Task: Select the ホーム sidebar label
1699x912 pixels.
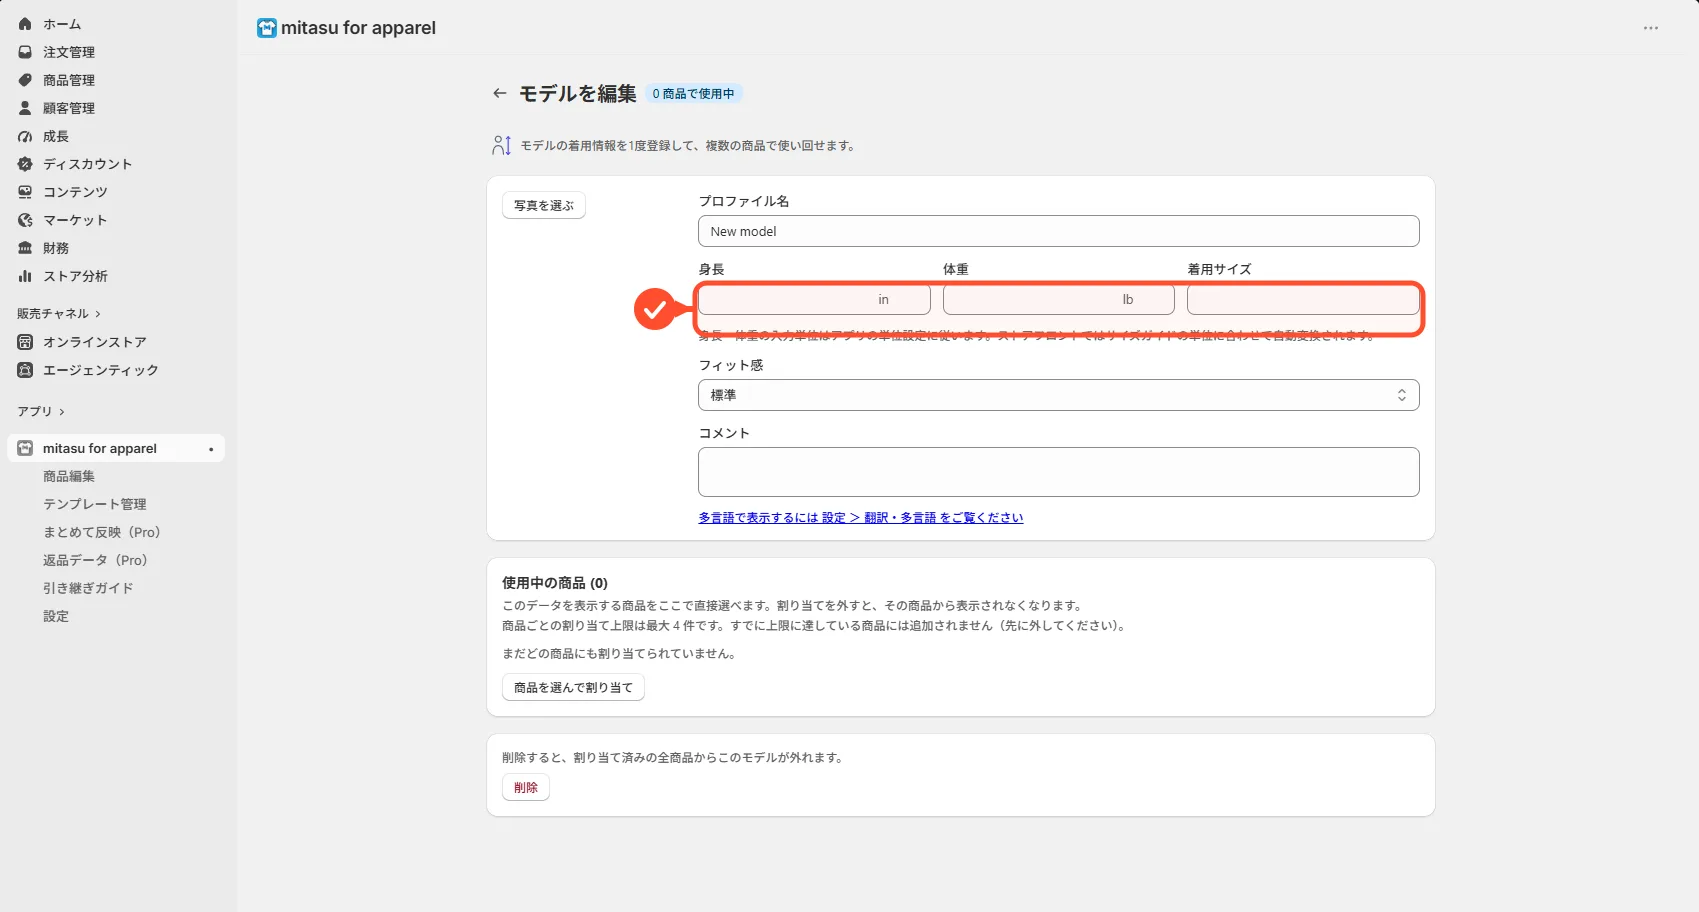Action: 62,24
